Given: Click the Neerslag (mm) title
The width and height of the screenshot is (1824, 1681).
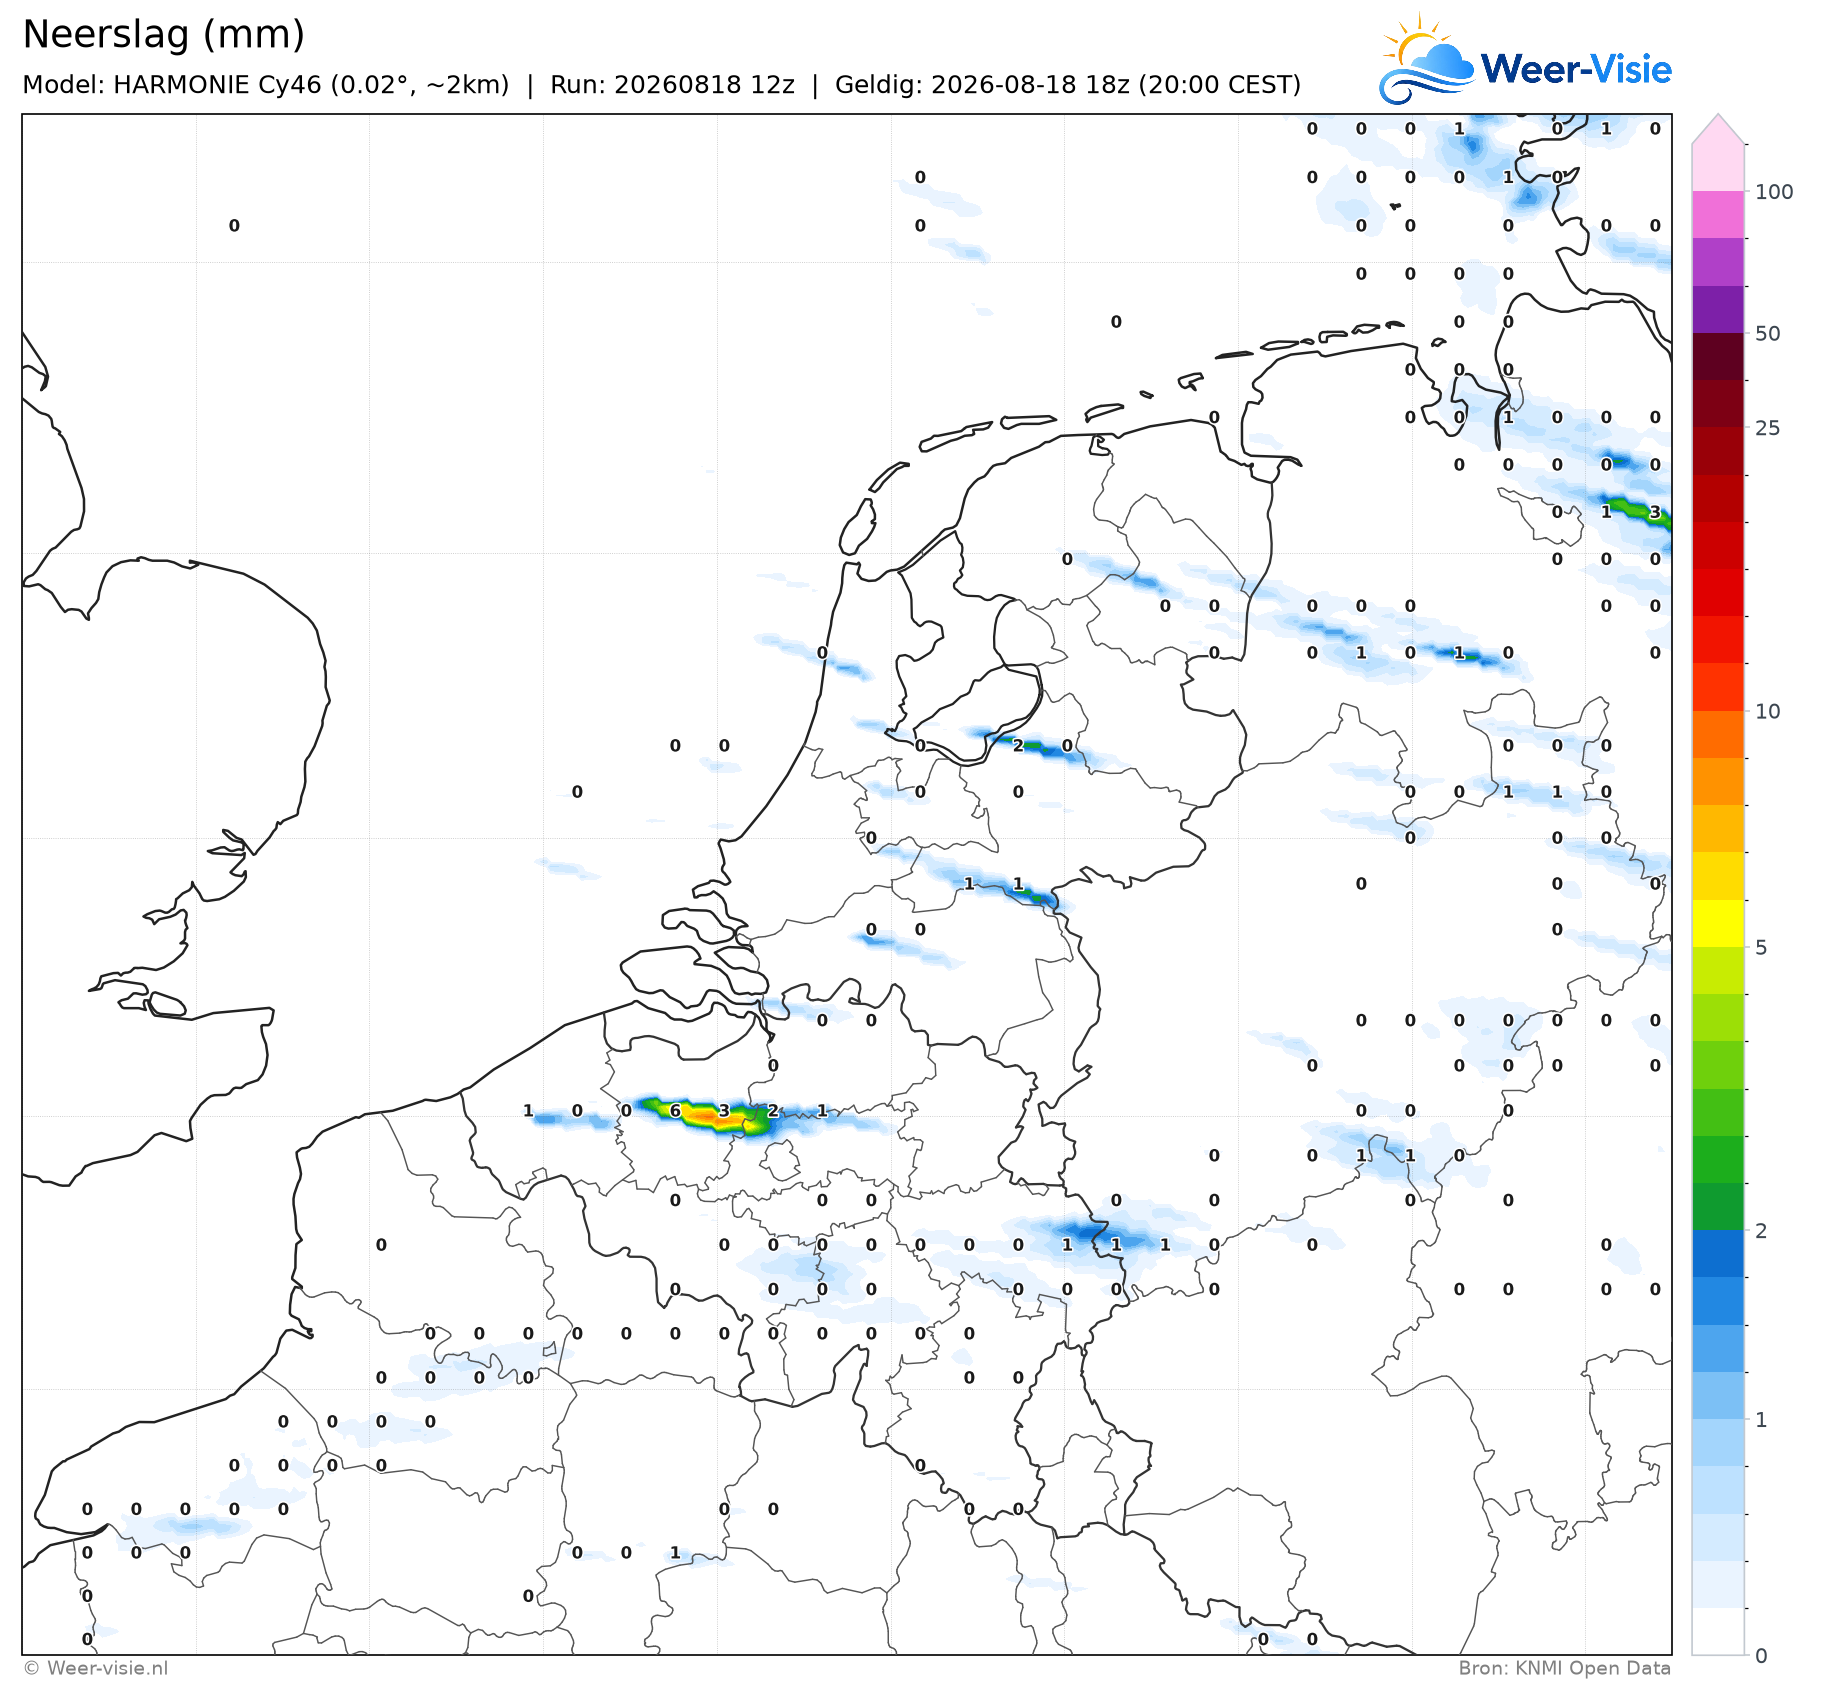Looking at the screenshot, I should point(163,34).
